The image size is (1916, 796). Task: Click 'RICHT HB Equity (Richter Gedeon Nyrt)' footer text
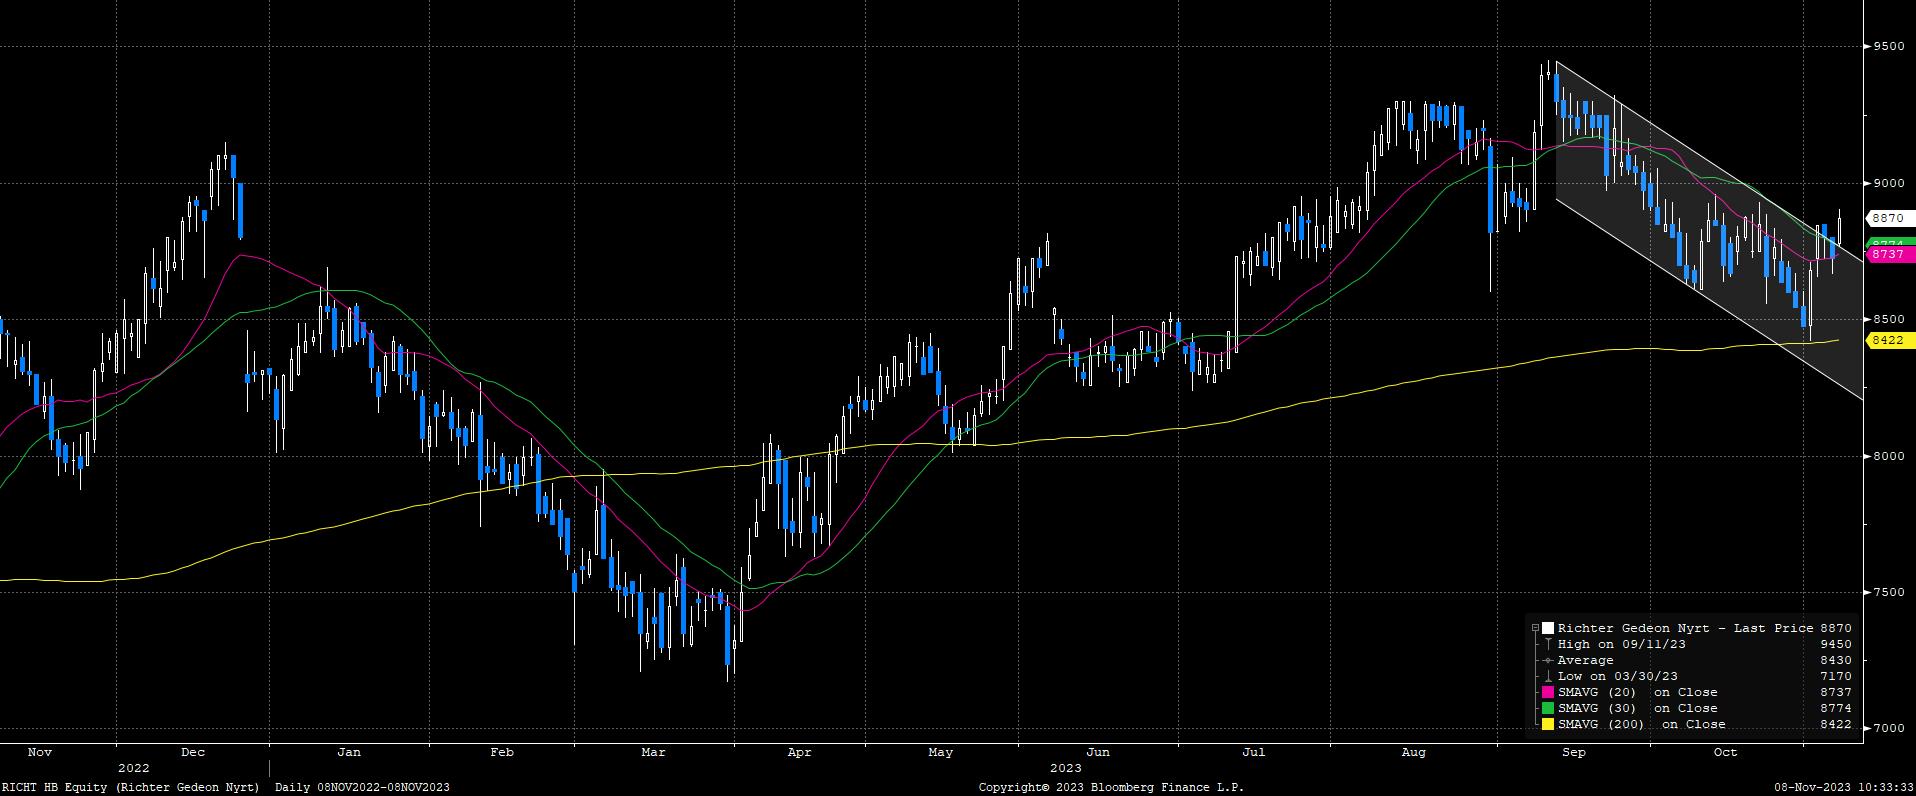130,787
